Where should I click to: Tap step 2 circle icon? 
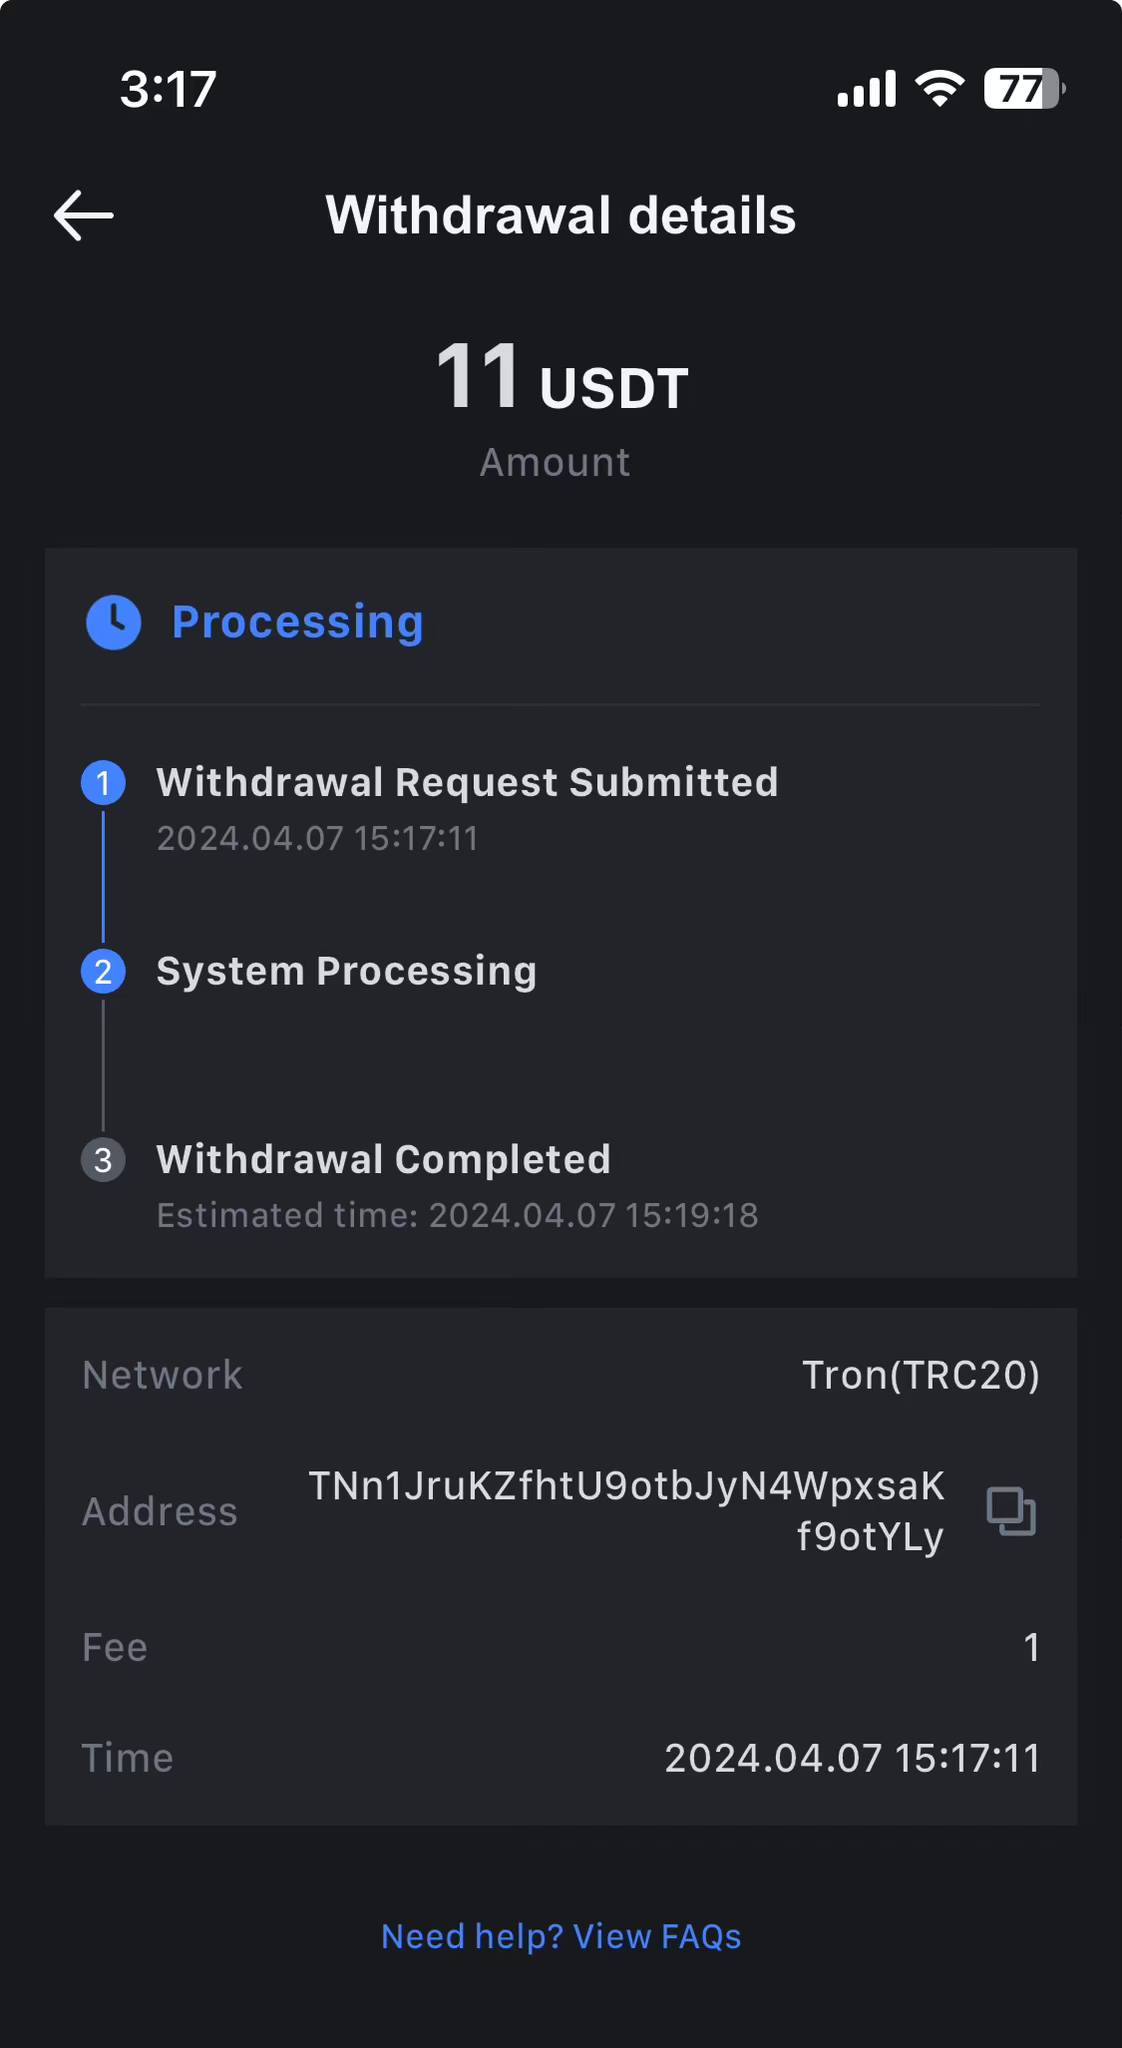[103, 971]
